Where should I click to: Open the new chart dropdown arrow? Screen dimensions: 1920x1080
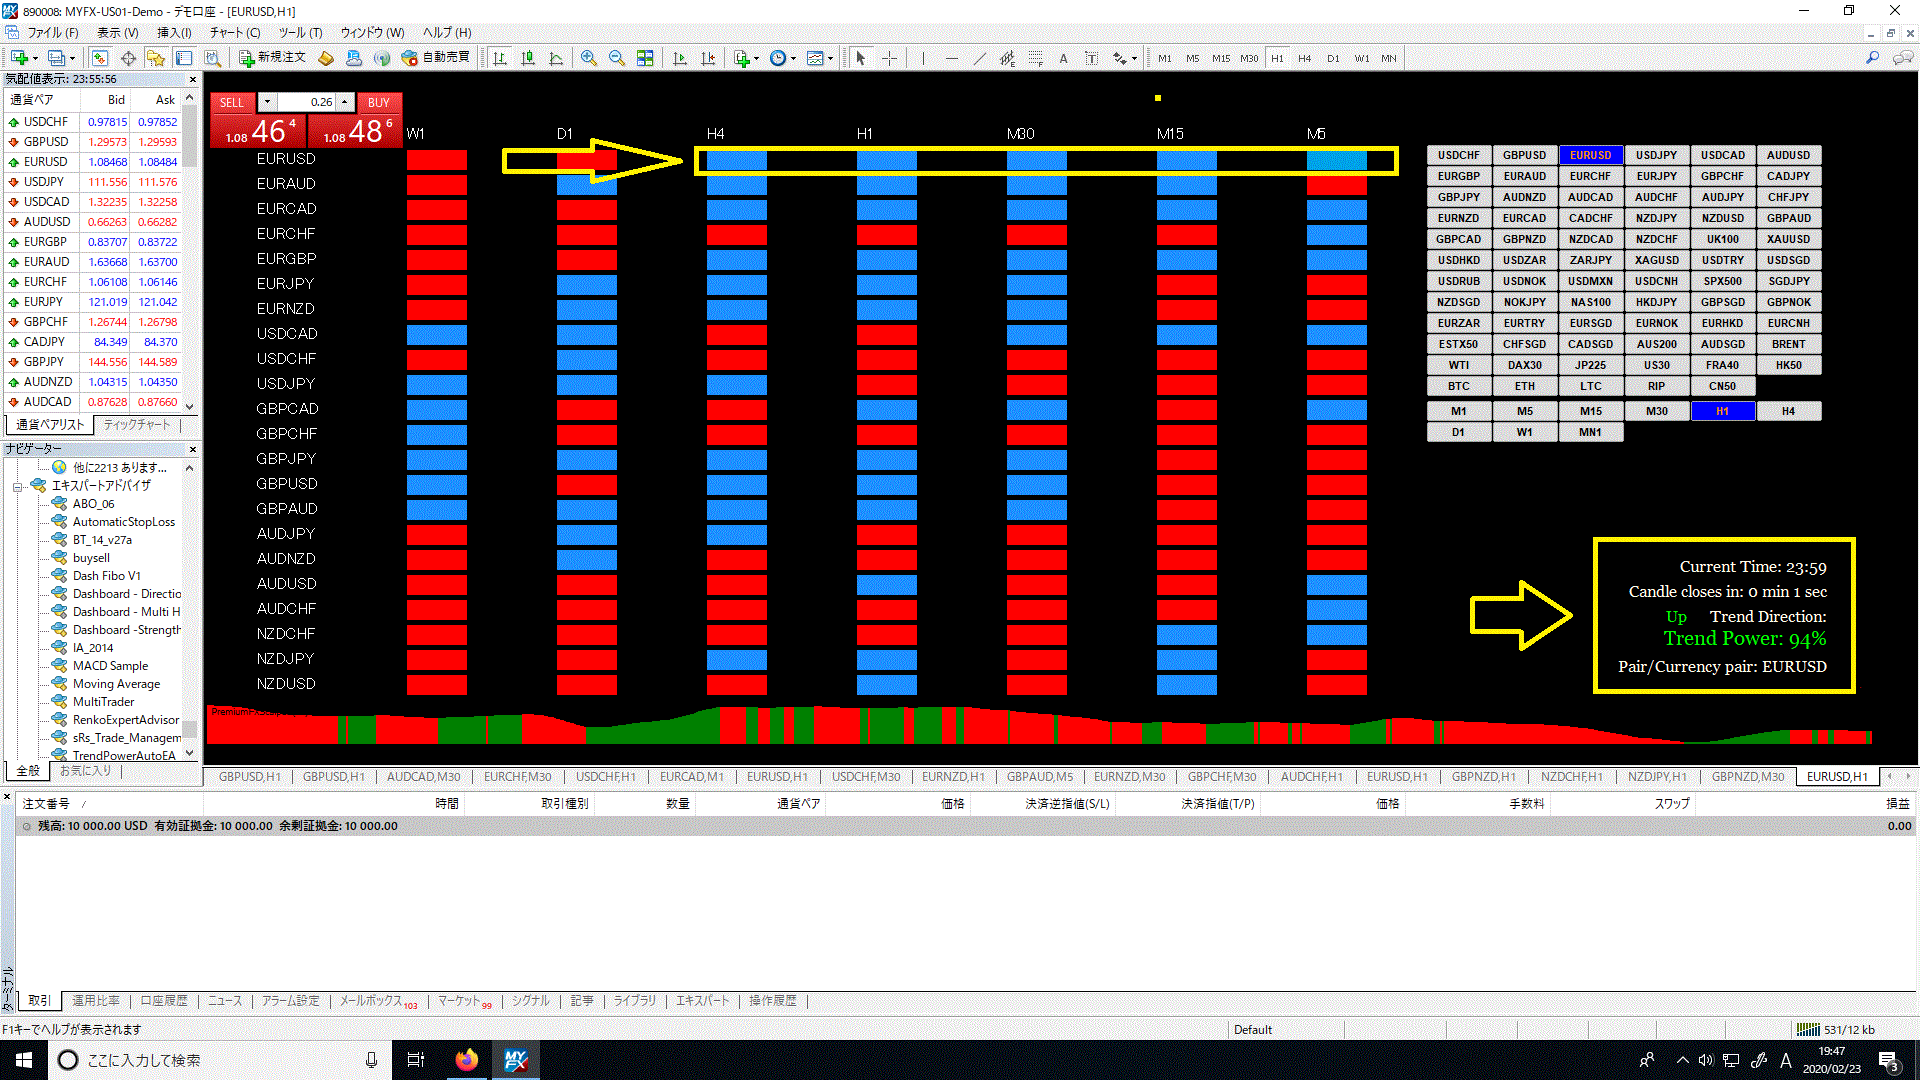click(35, 58)
